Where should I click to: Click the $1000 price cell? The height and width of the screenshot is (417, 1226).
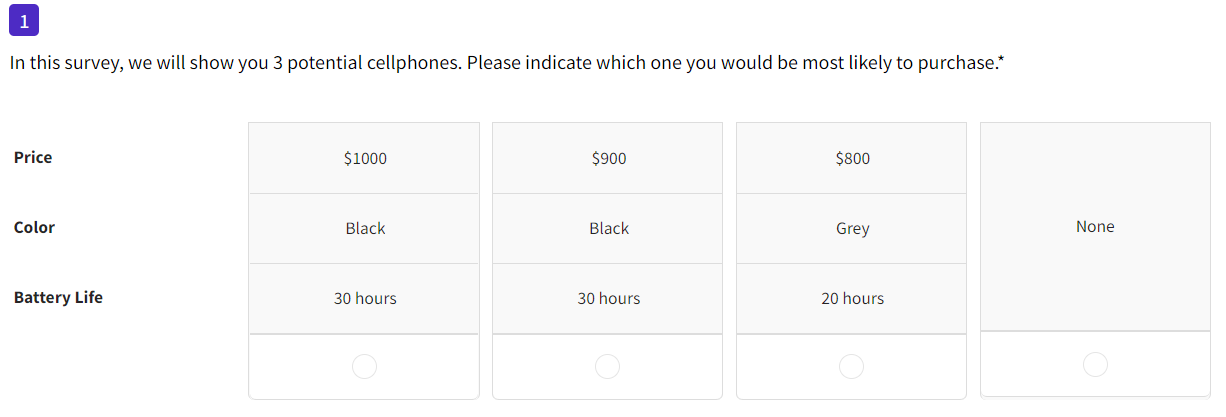point(364,158)
